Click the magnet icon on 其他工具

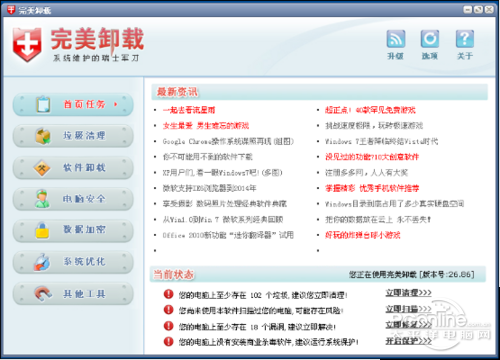point(43,294)
